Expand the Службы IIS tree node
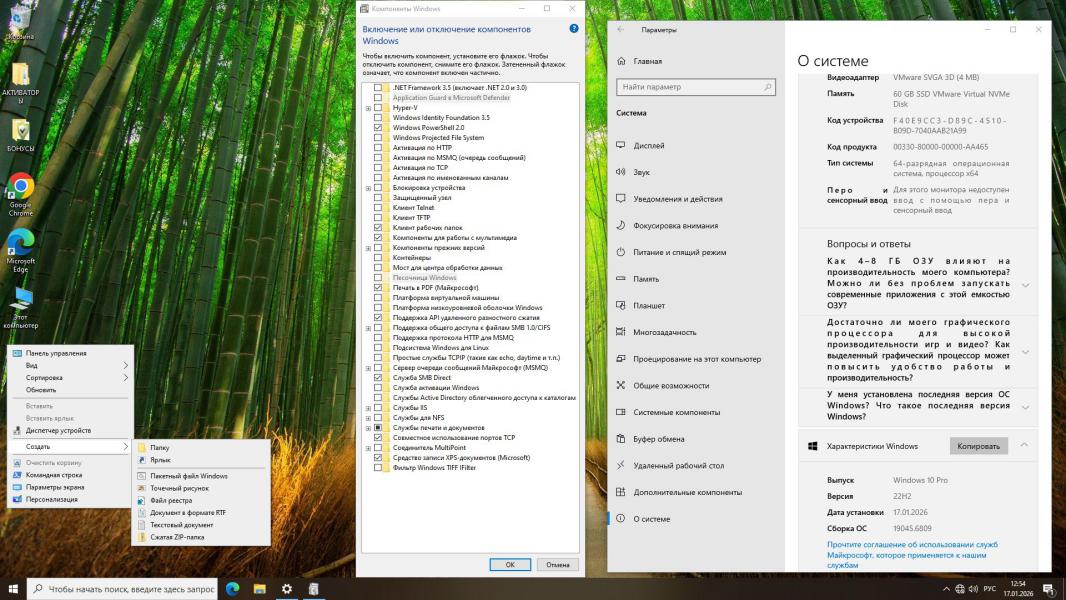This screenshot has height=600, width=1066. [x=368, y=408]
